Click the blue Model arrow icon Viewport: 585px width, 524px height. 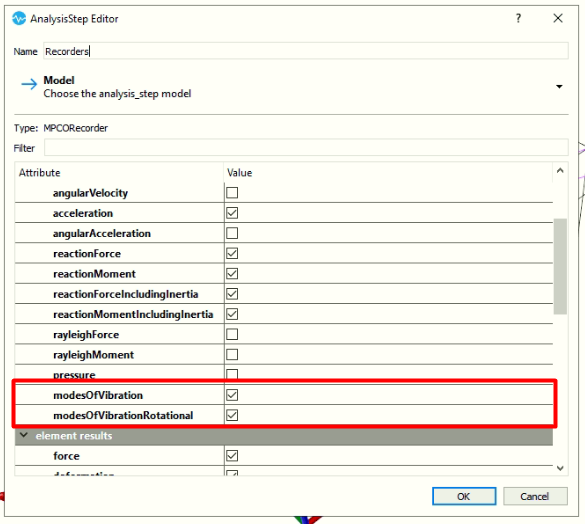tap(29, 84)
